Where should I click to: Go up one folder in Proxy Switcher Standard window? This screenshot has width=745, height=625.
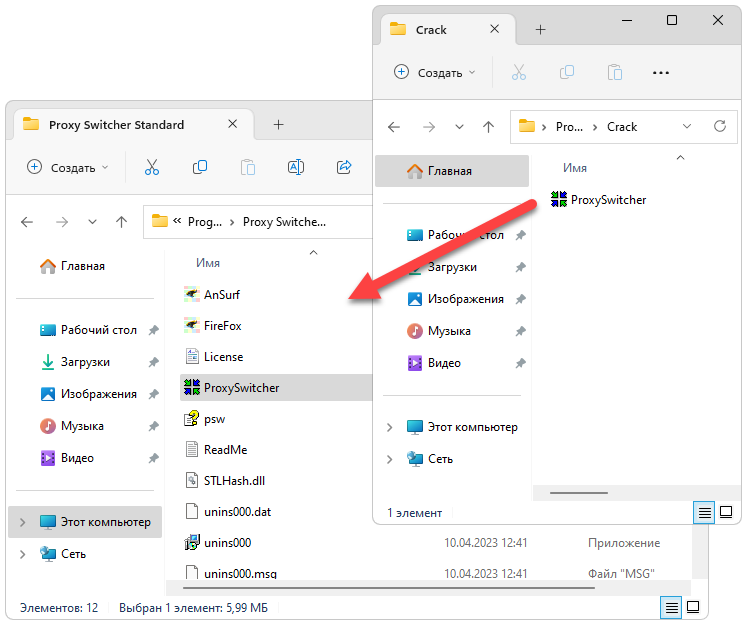[122, 222]
